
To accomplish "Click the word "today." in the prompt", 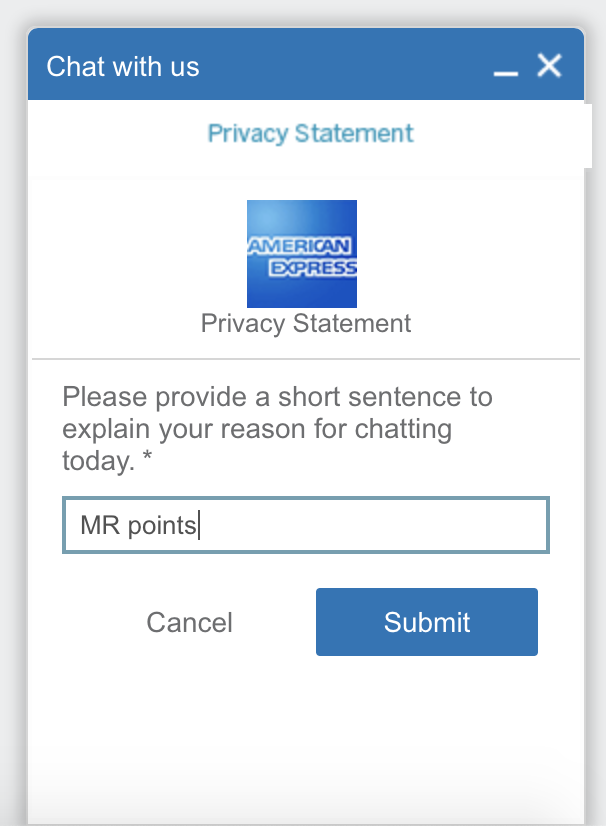I will tap(97, 462).
